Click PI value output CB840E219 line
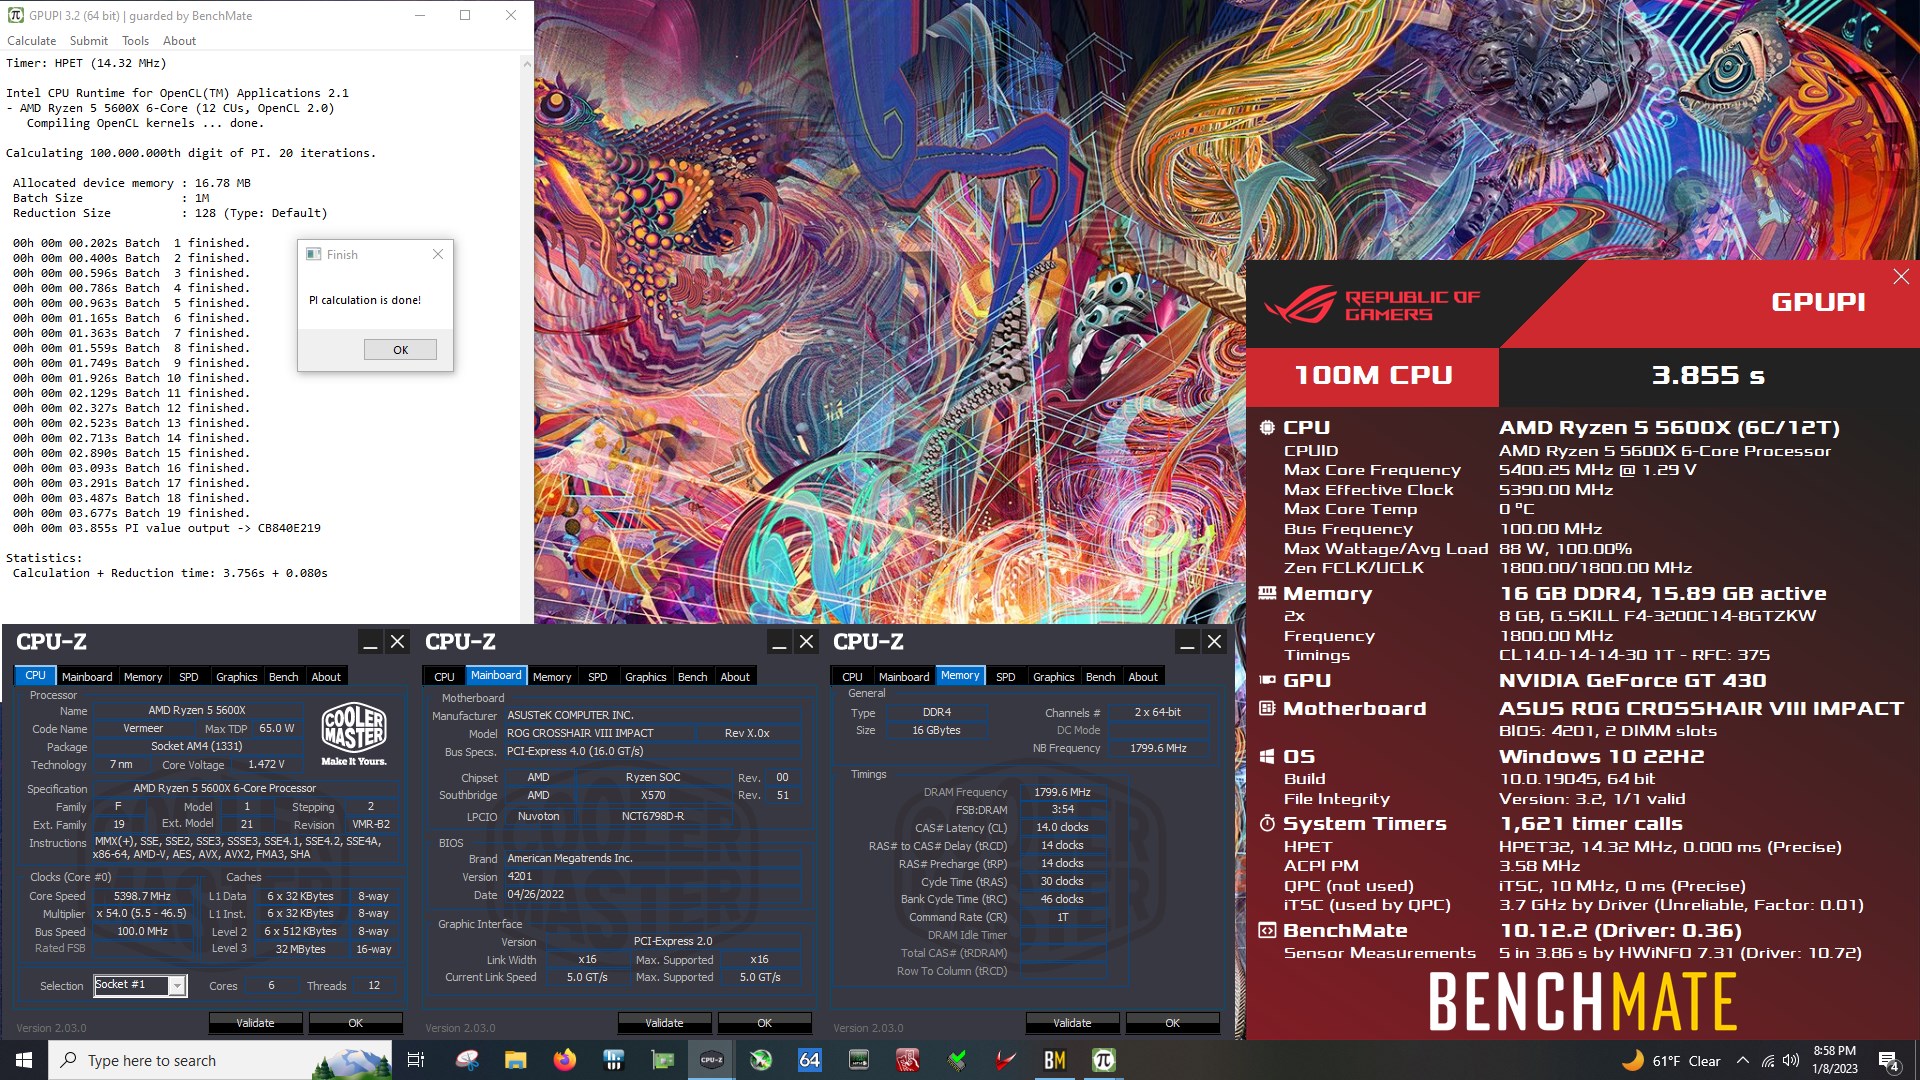Screen dimensions: 1920x1080 coord(167,528)
